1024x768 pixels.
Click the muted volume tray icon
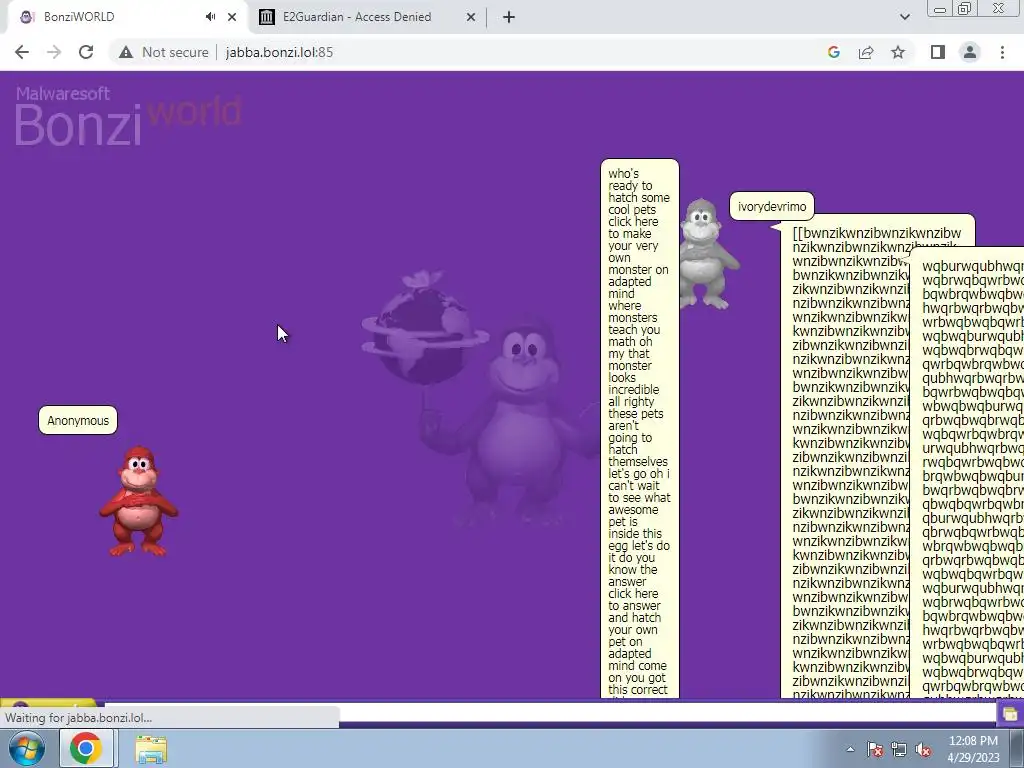pyautogui.click(x=923, y=749)
